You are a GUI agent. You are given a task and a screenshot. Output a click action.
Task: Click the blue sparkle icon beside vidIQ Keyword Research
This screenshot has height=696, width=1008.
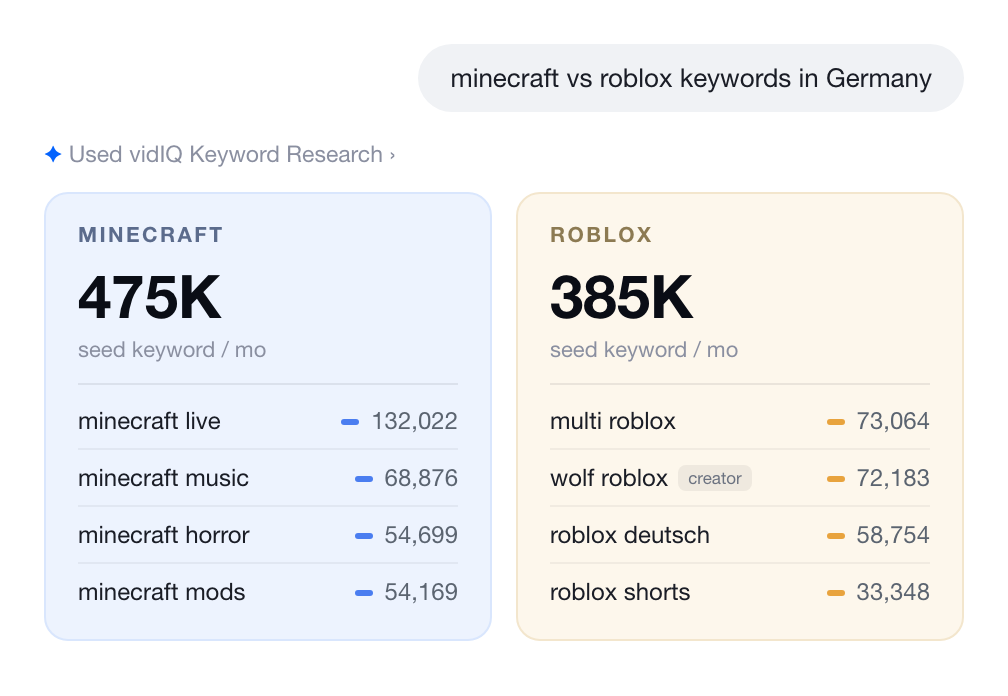pyautogui.click(x=53, y=154)
